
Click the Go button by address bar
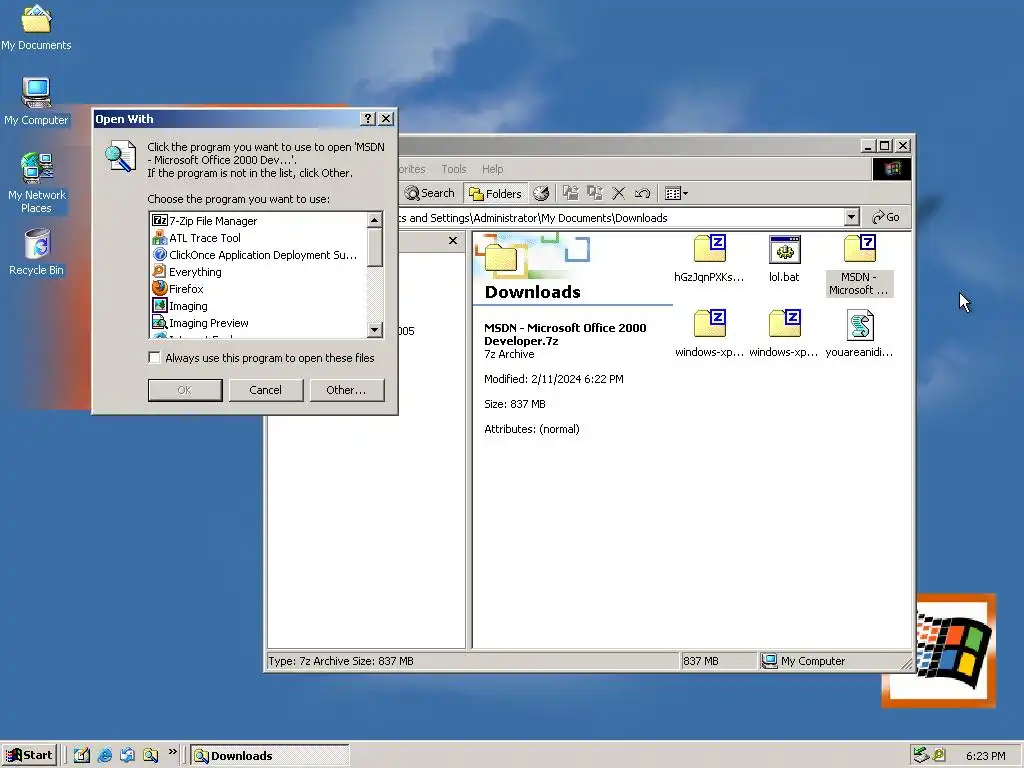(x=886, y=217)
